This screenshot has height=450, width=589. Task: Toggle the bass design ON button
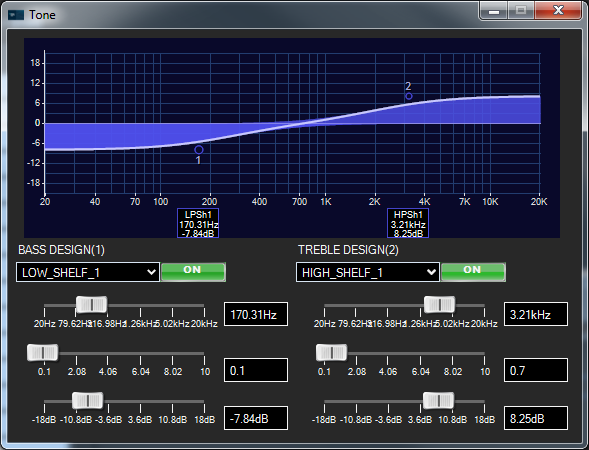[193, 272]
